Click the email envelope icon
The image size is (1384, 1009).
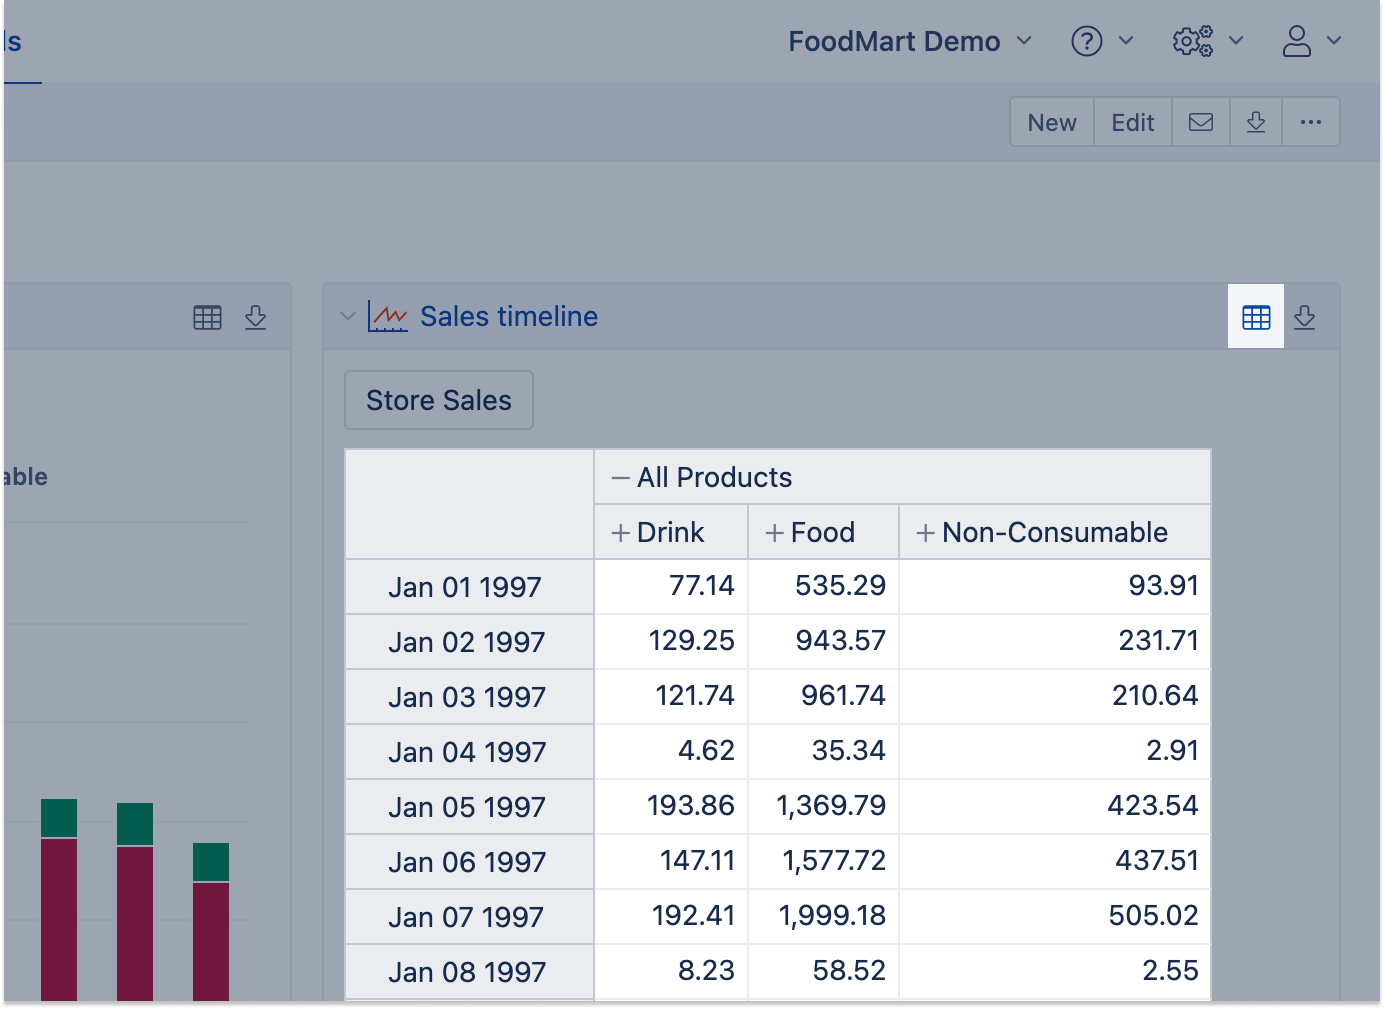1200,122
